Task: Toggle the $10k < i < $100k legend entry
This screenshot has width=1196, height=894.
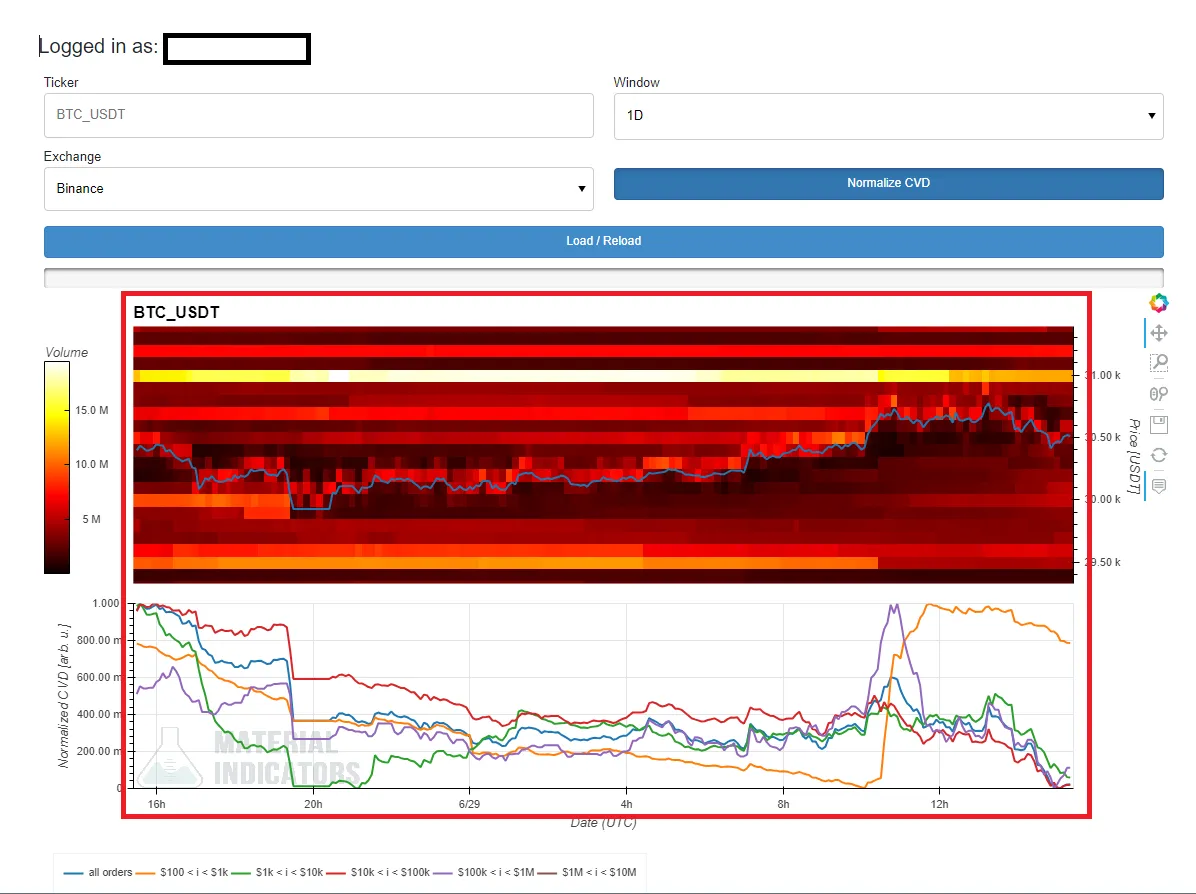Action: point(380,872)
